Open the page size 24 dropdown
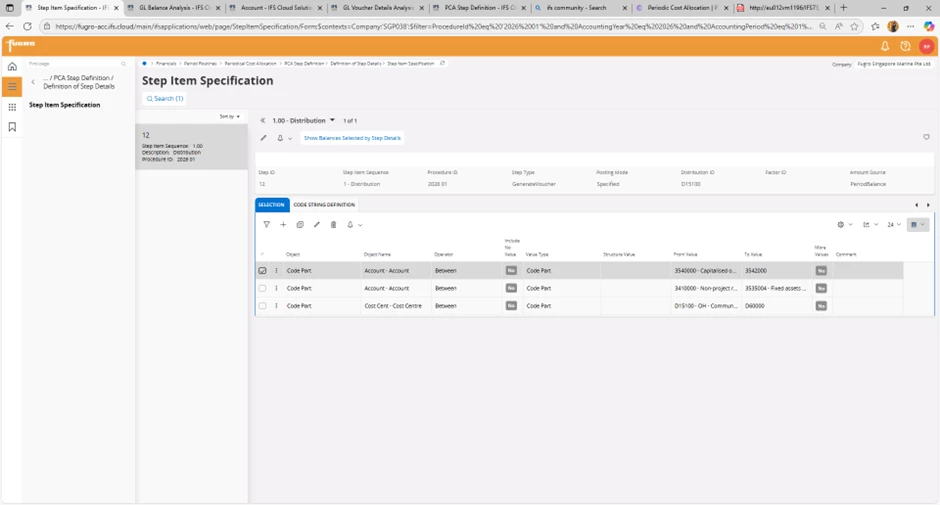This screenshot has width=940, height=505. pos(893,225)
